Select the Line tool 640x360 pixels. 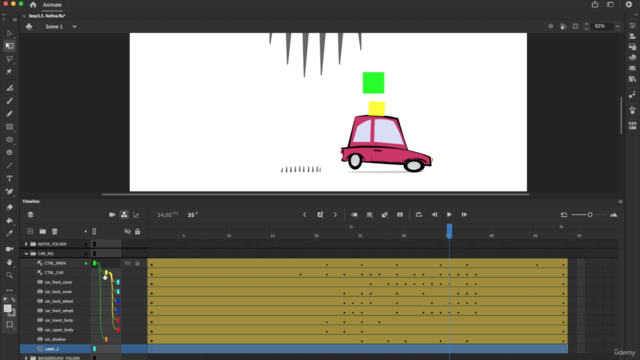point(9,166)
